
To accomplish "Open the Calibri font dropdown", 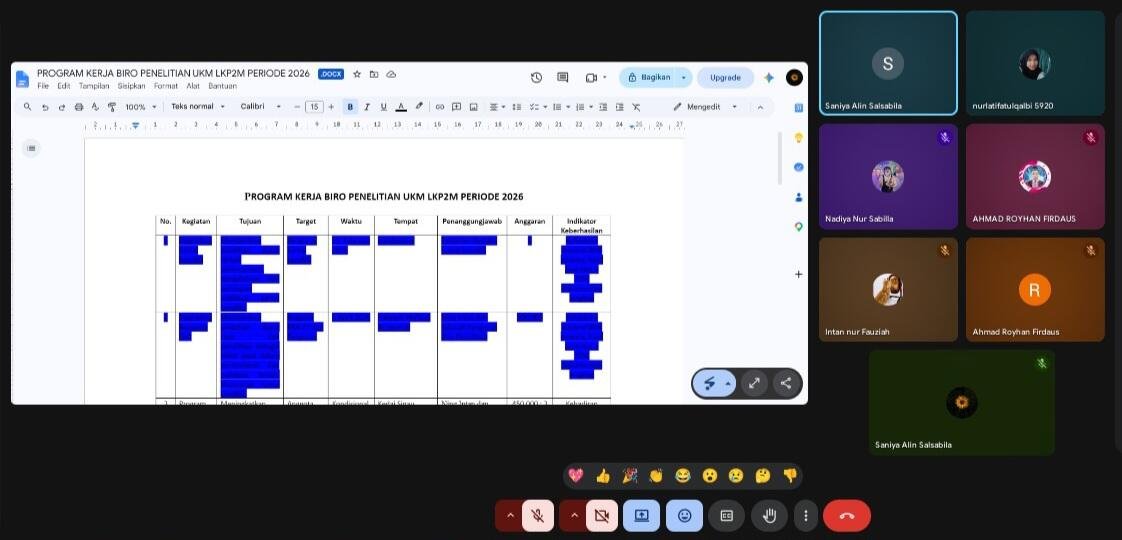I will (260, 107).
